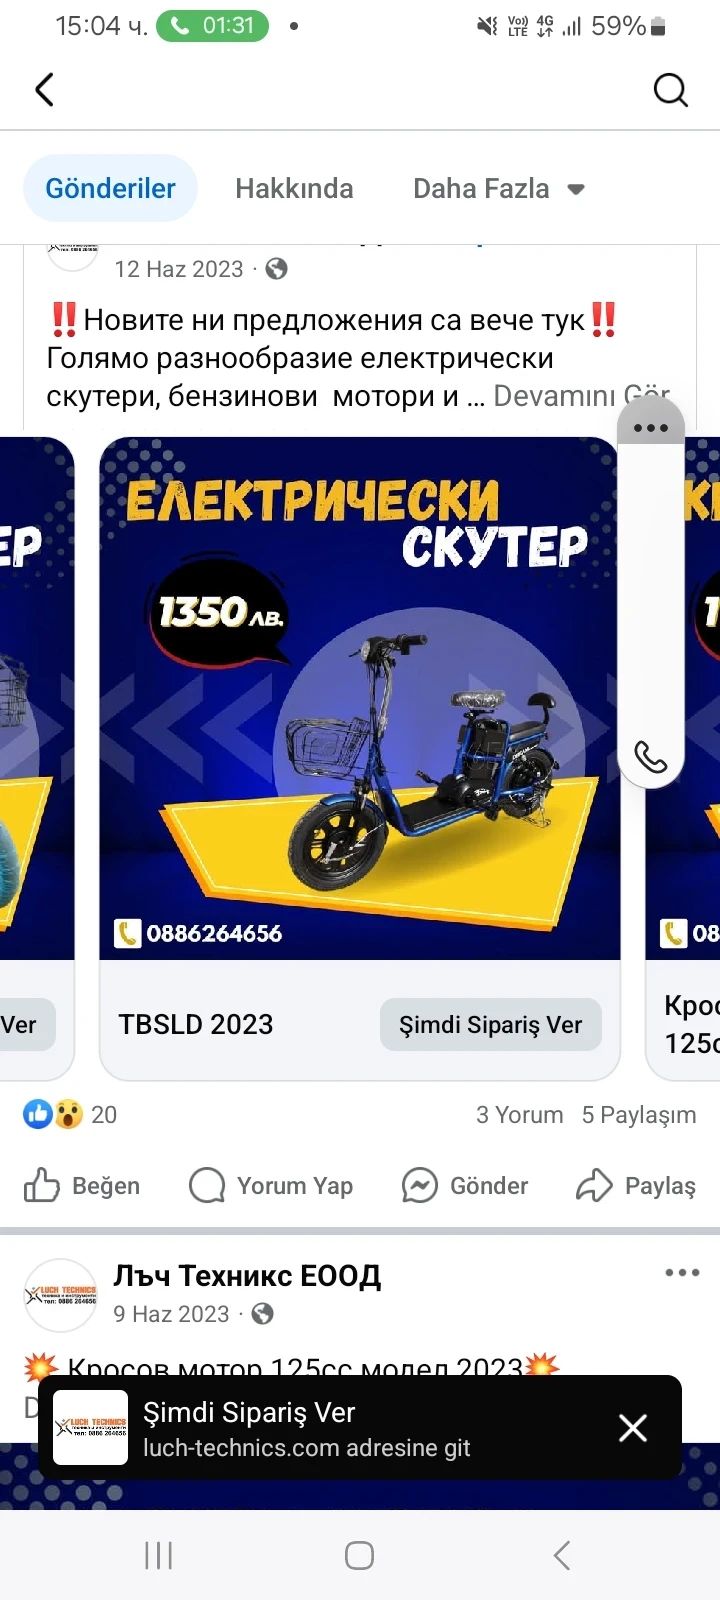Open options for Лъч Техникс post
Image resolution: width=720 pixels, height=1600 pixels.
tap(682, 1273)
